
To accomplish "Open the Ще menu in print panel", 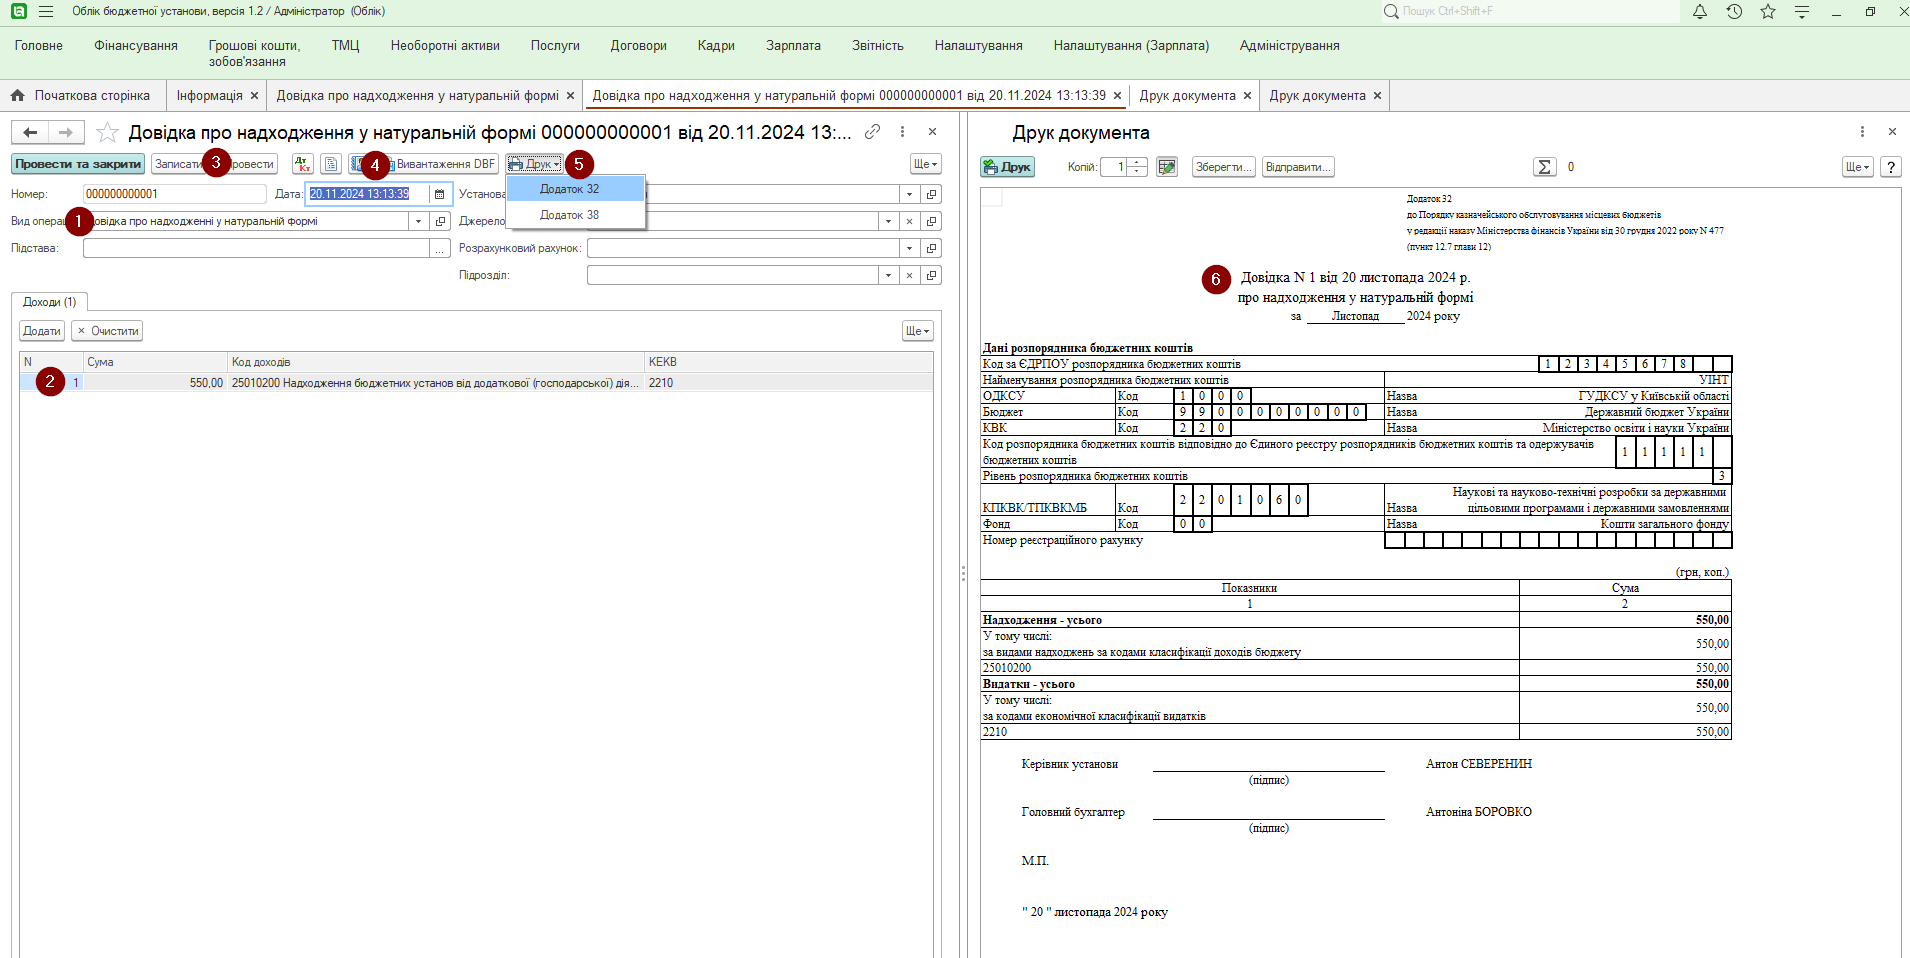I will (1857, 167).
